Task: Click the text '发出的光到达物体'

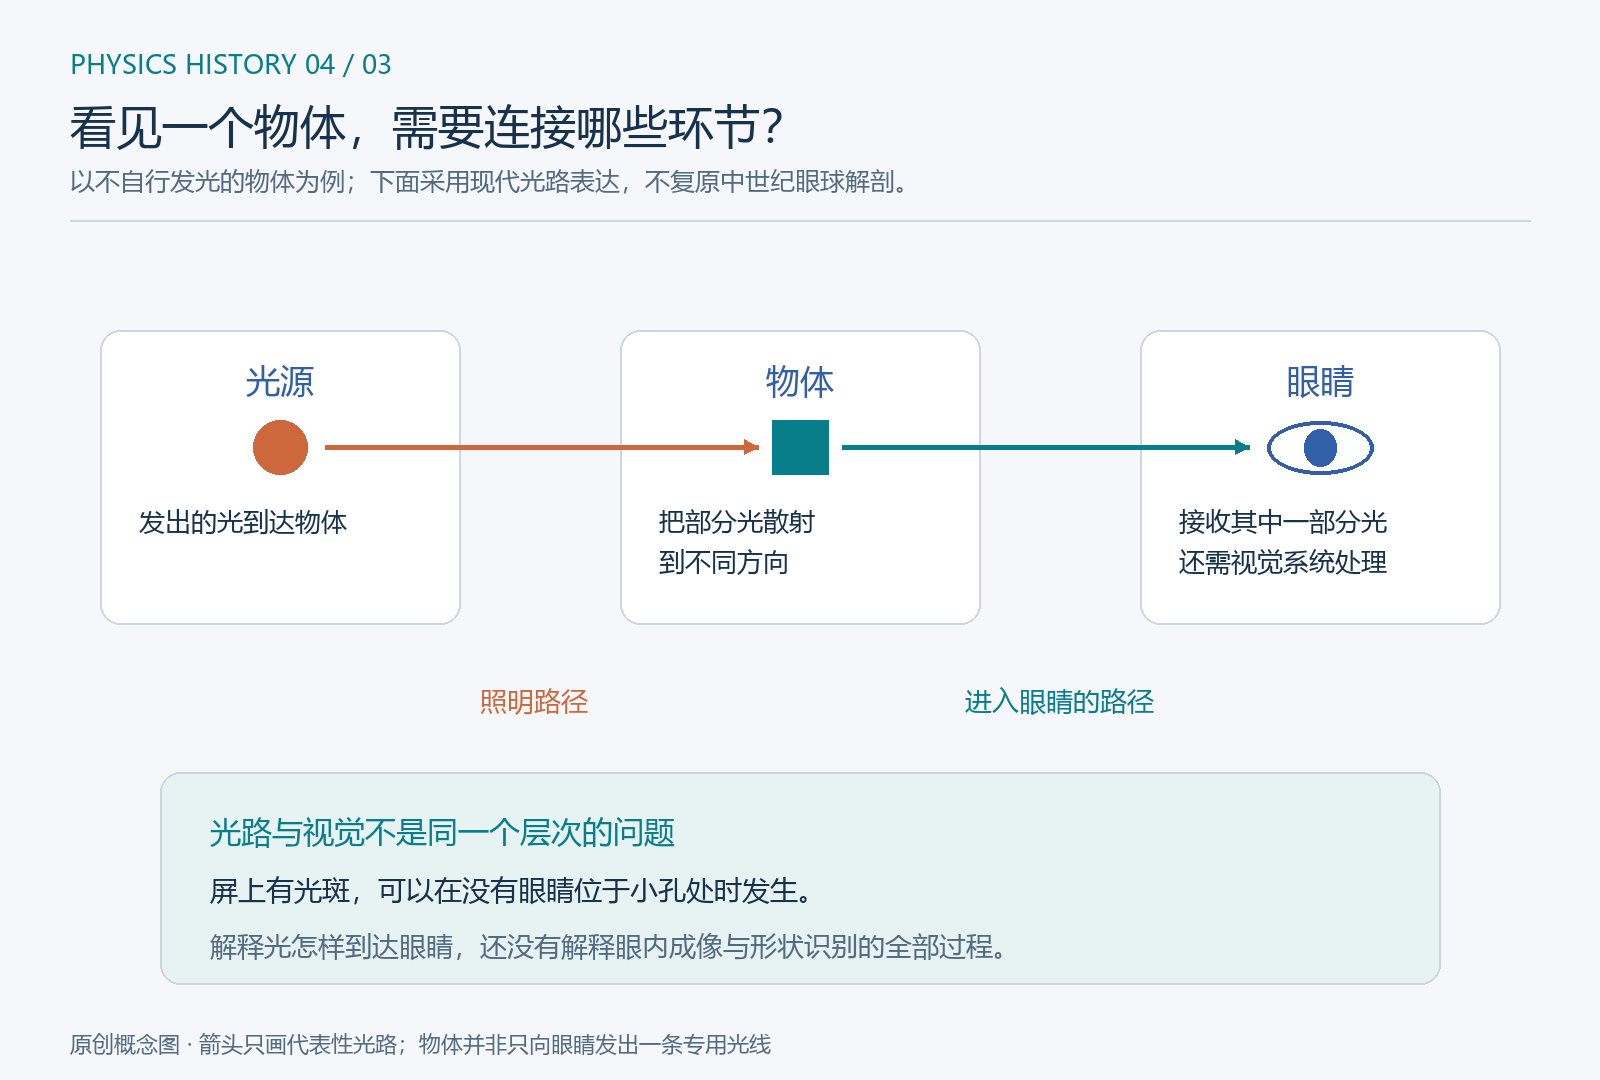Action: tap(243, 522)
